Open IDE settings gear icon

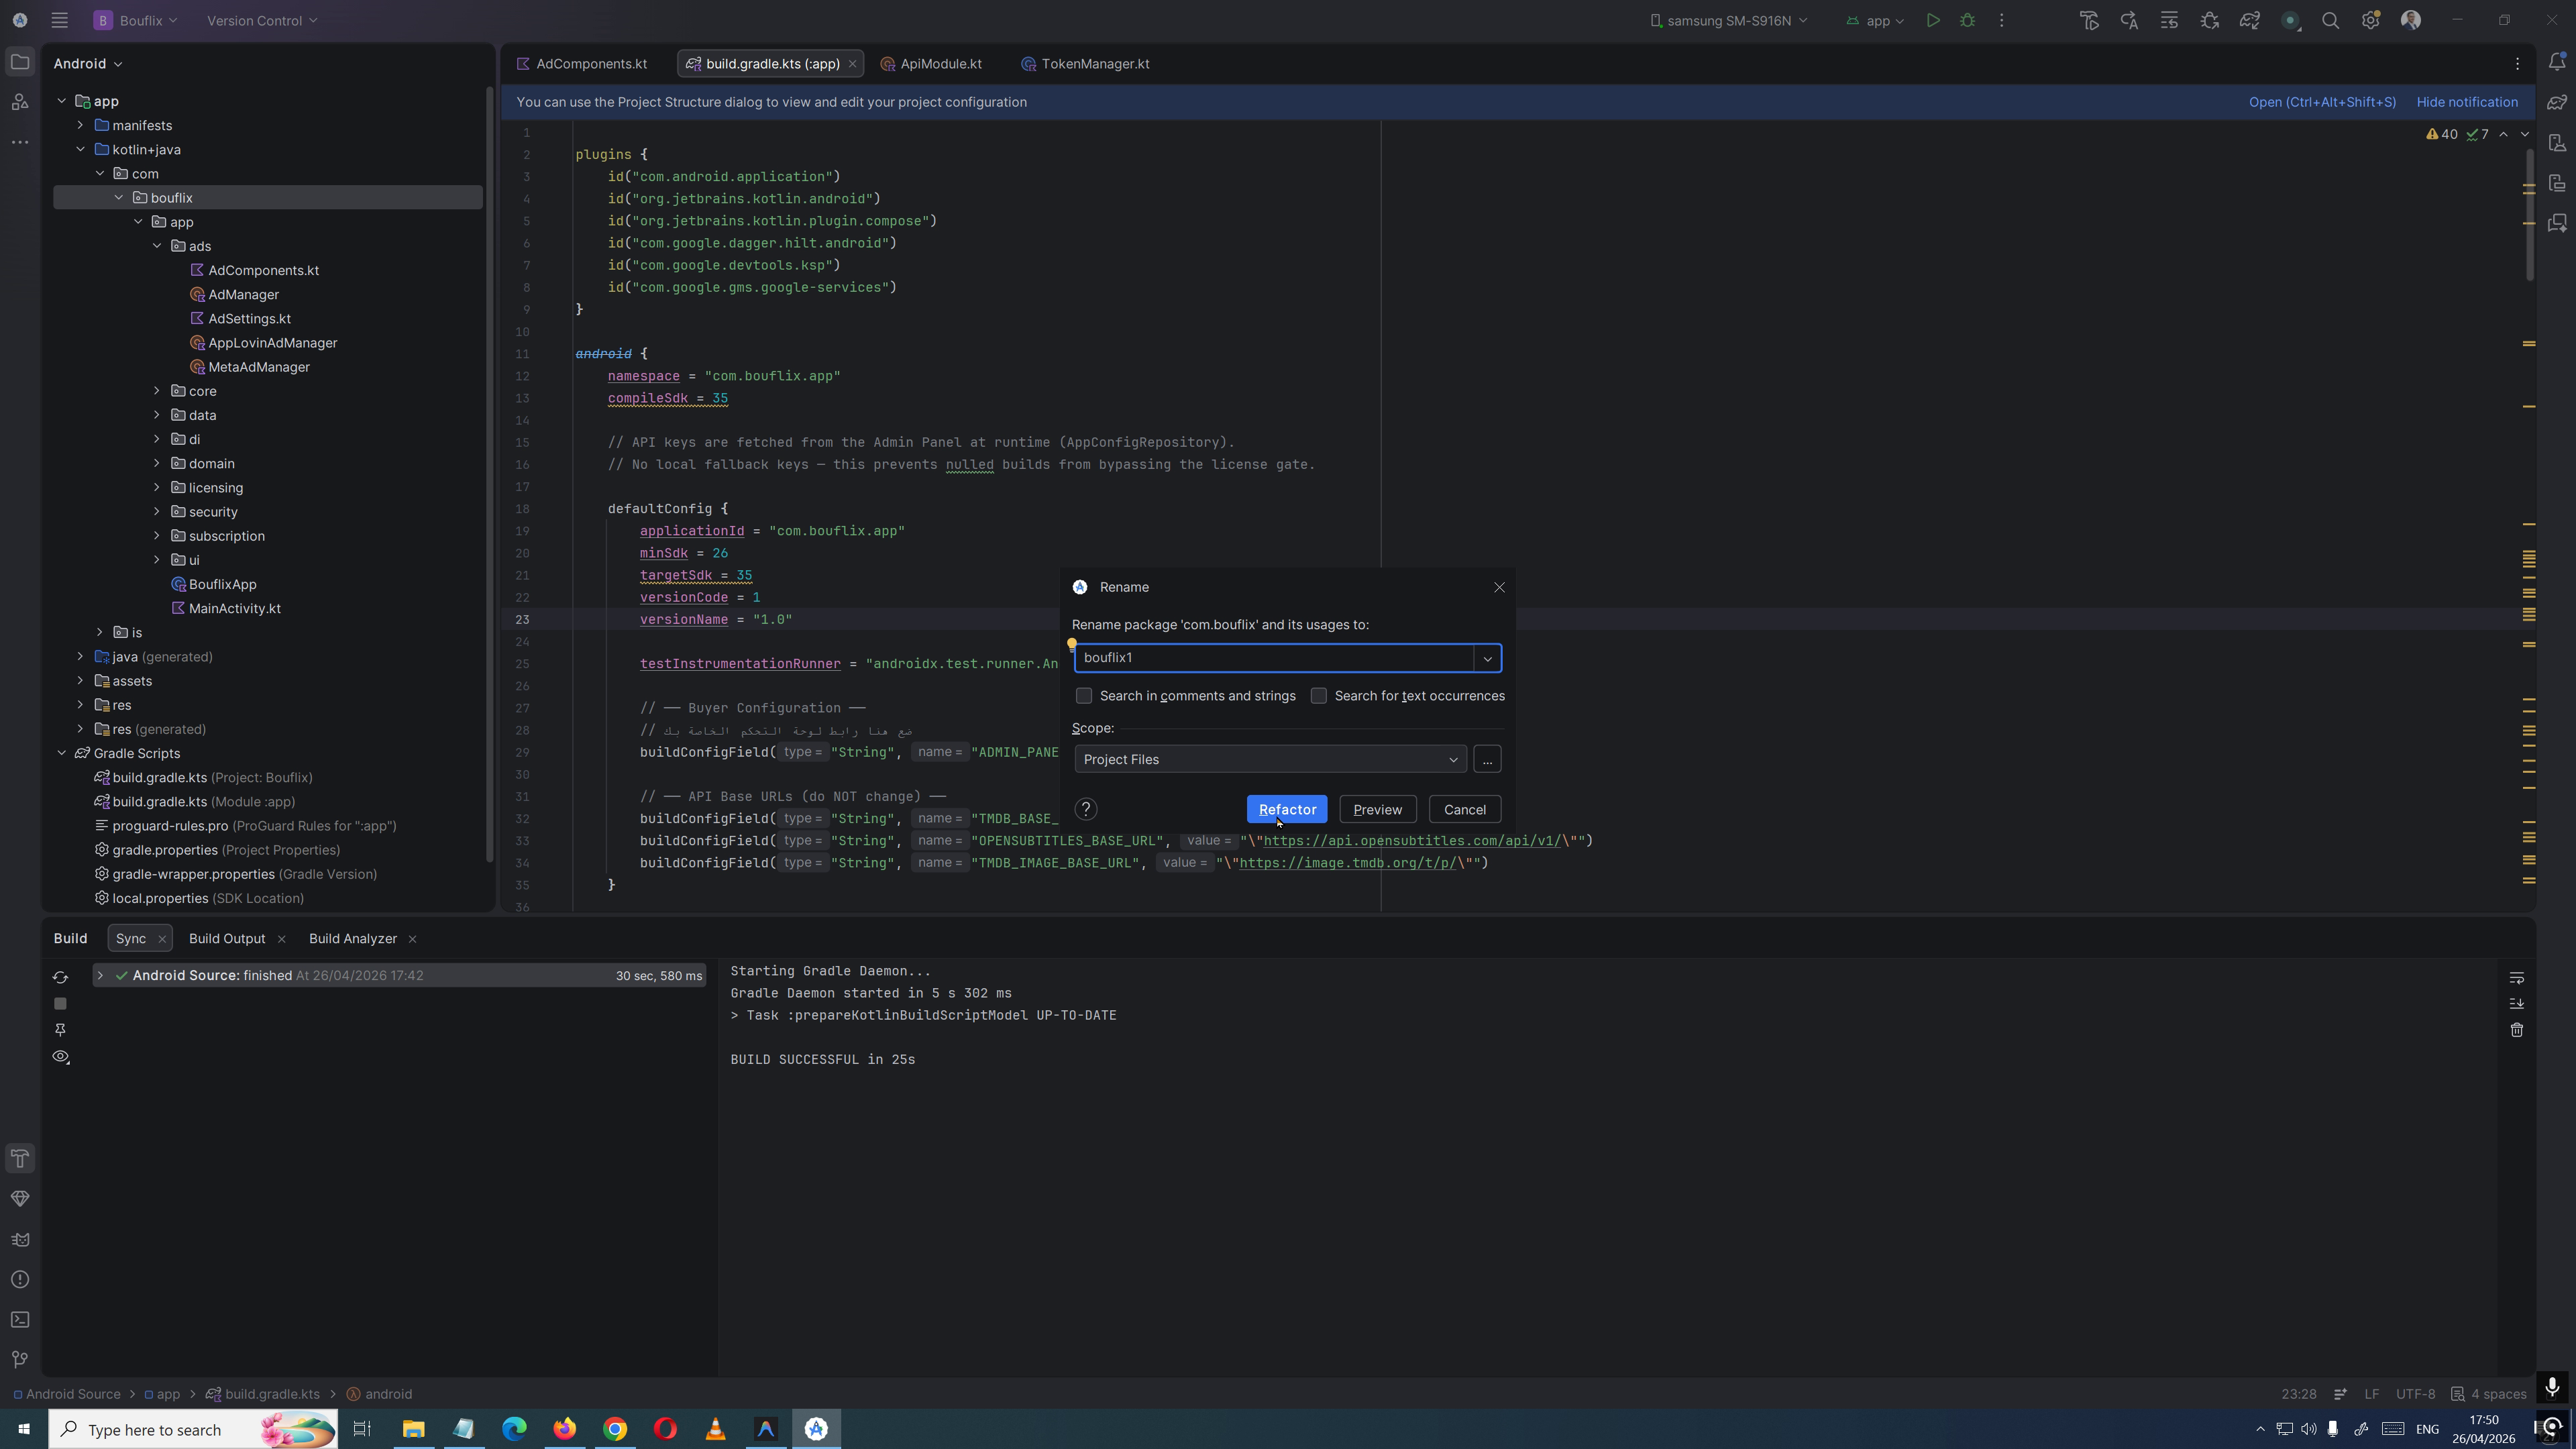pyautogui.click(x=2370, y=20)
